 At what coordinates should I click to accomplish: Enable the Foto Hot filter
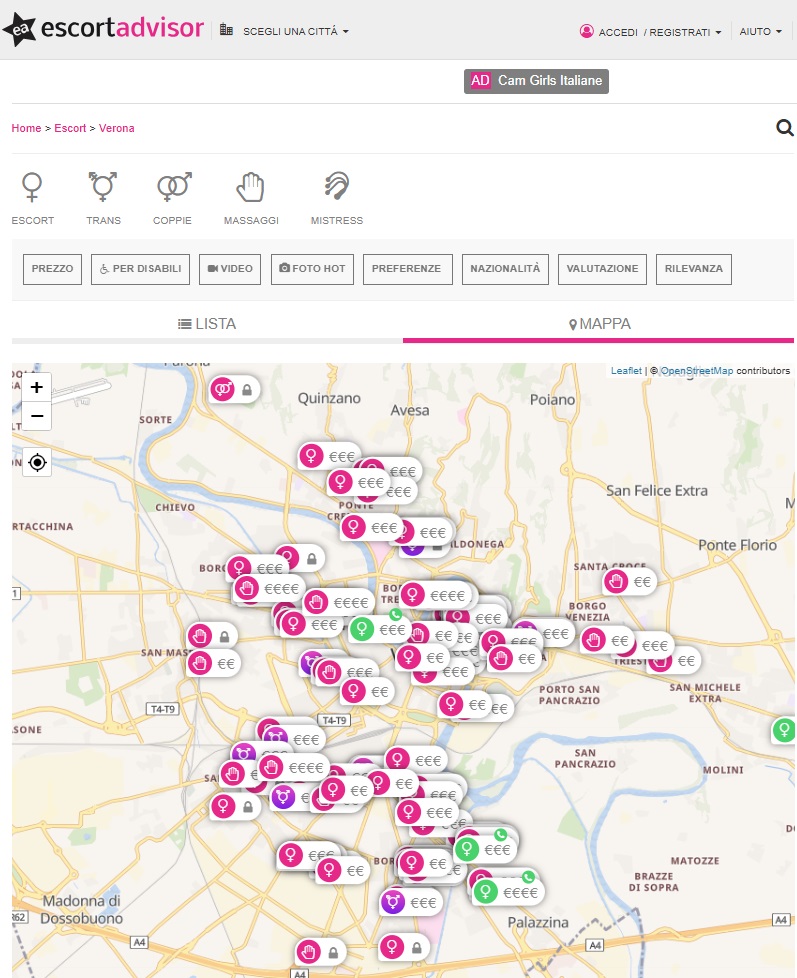point(312,269)
